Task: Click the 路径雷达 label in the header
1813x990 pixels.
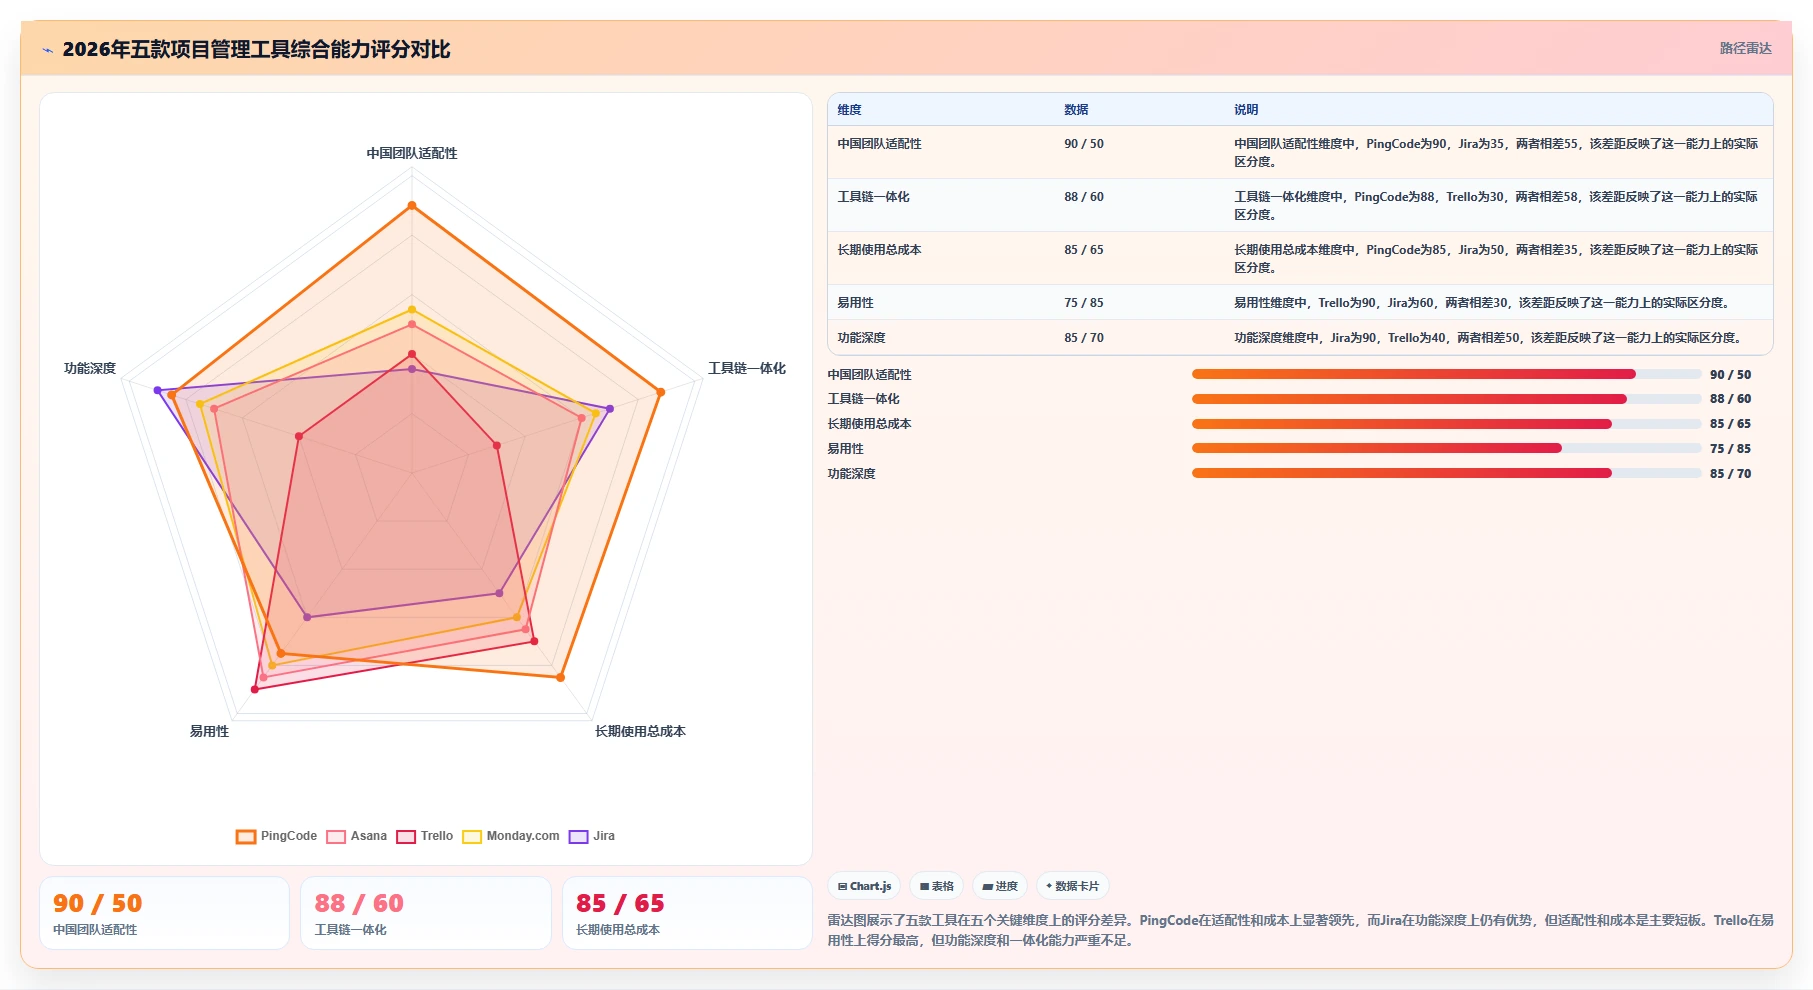Action: 1745,48
